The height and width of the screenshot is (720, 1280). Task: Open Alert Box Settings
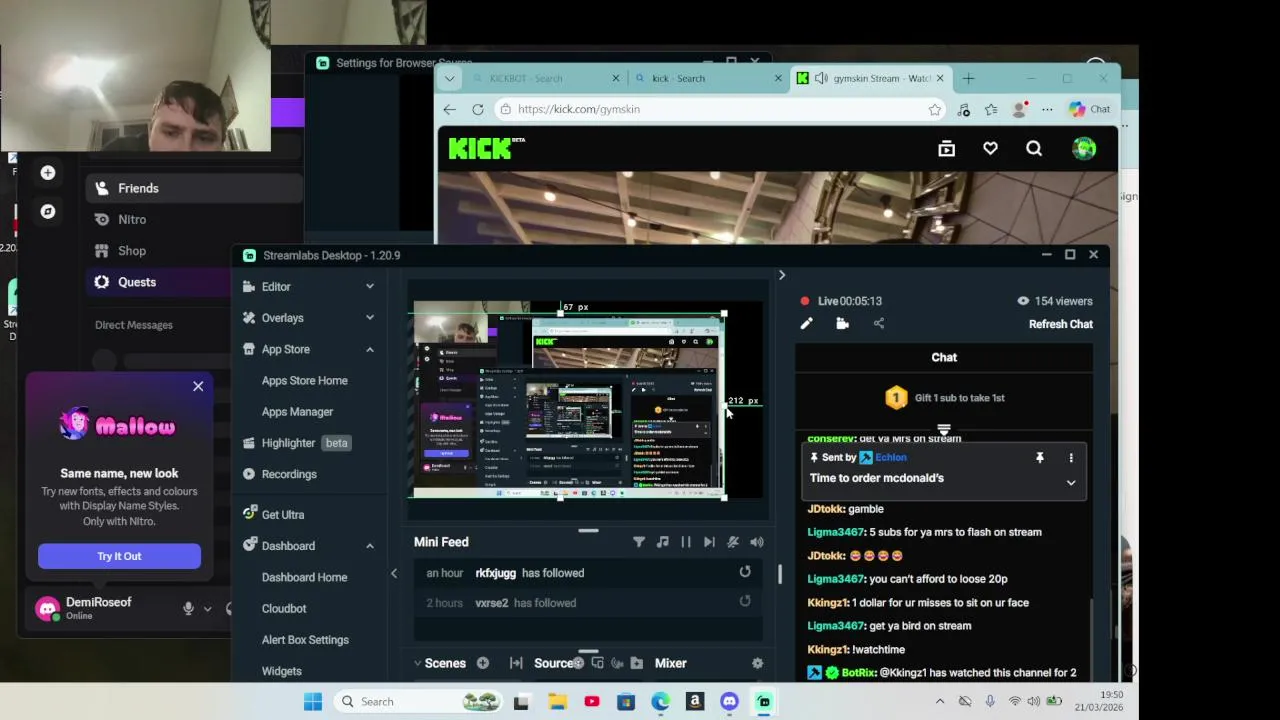point(305,640)
